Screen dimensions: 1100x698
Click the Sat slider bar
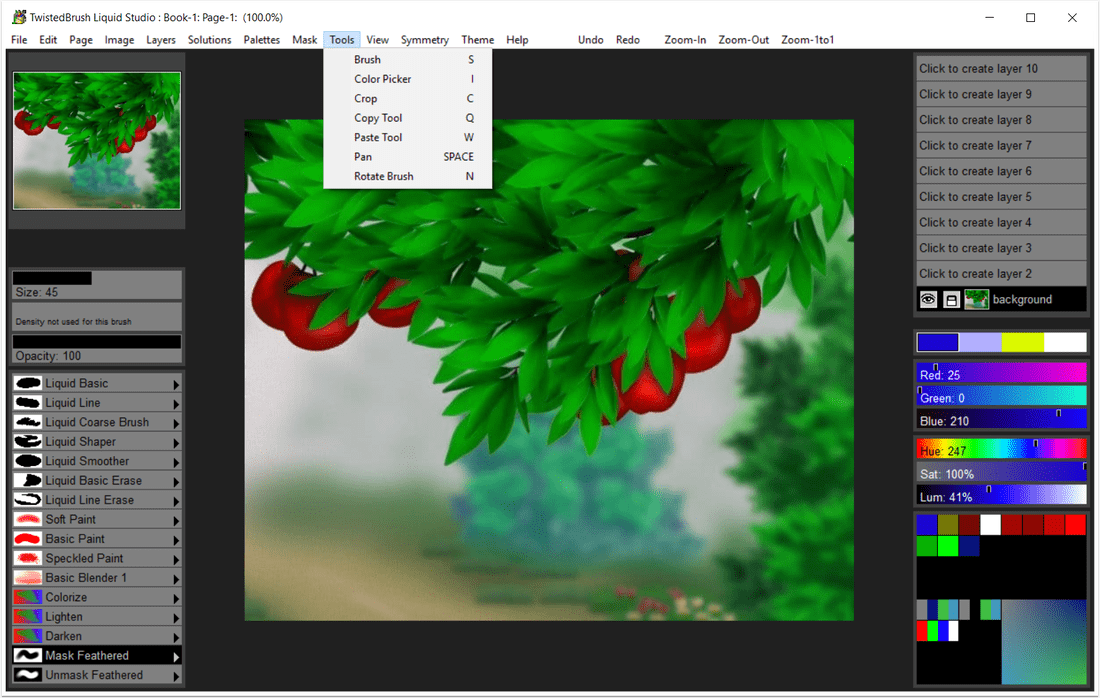(x=1001, y=473)
